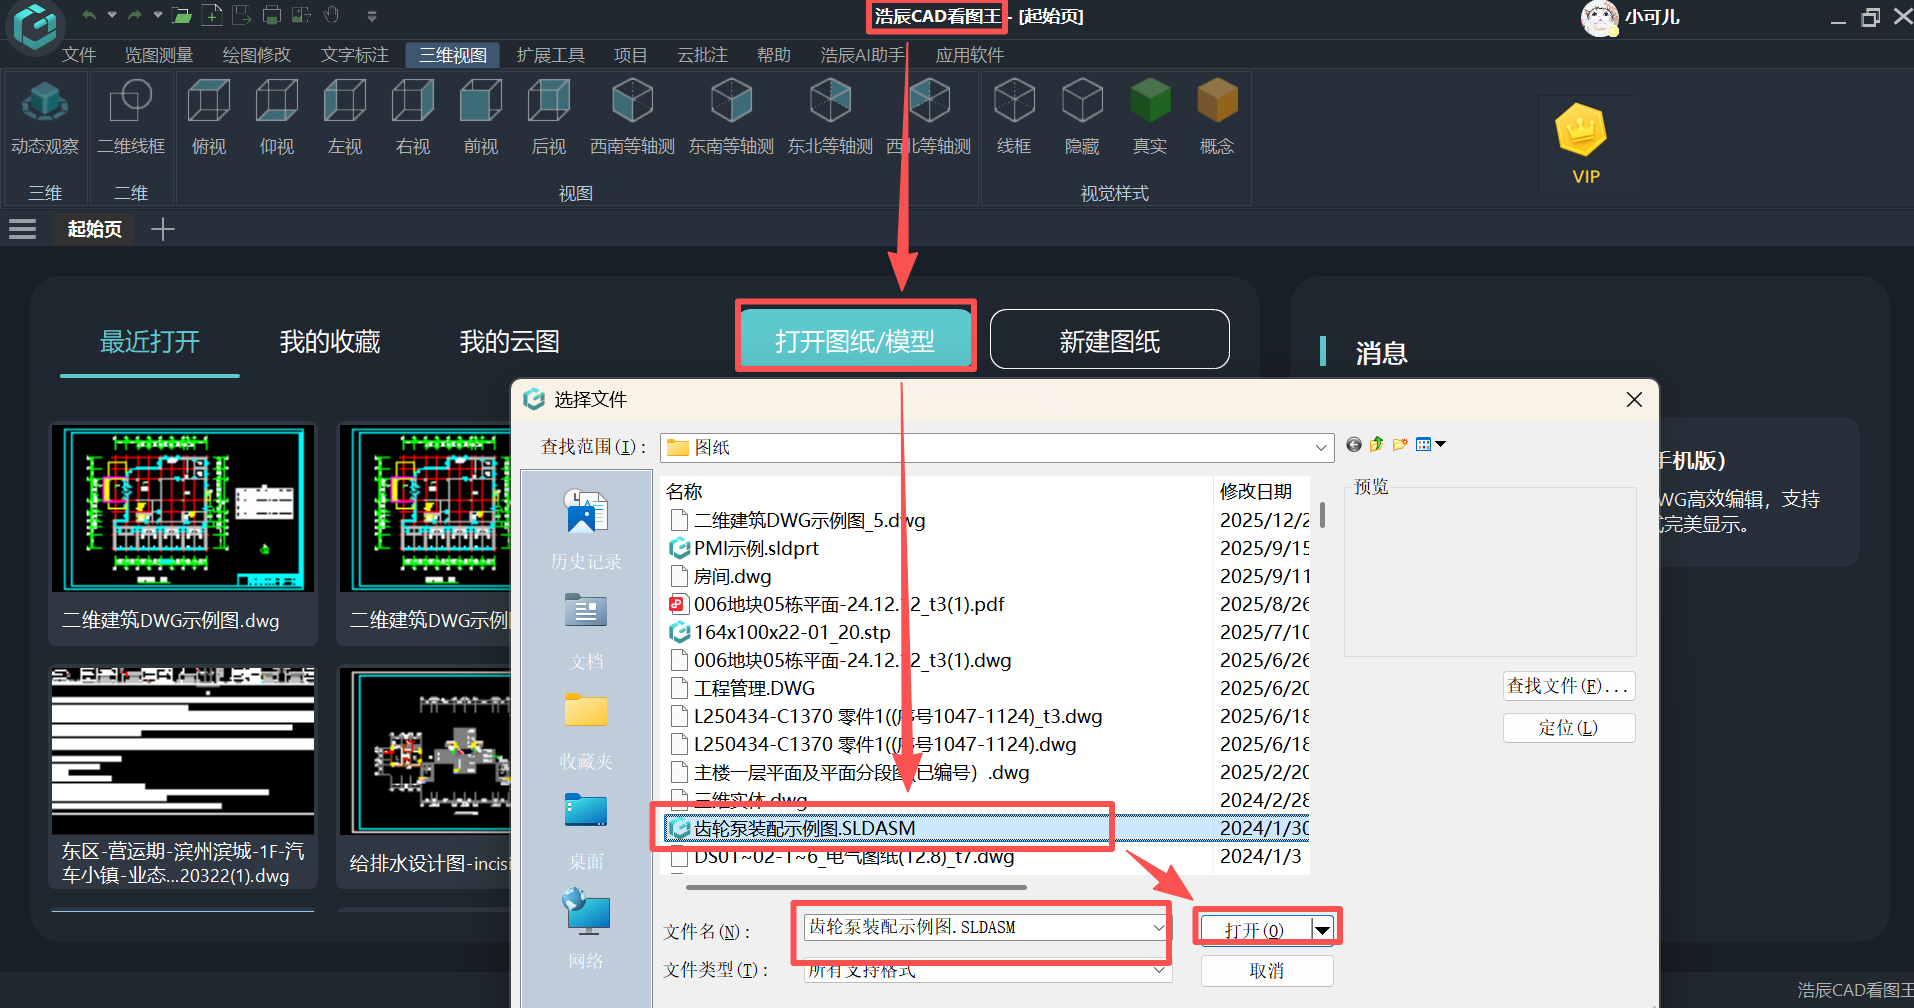Click the back arrow icon in file dialog
This screenshot has width=1914, height=1008.
tap(1354, 445)
